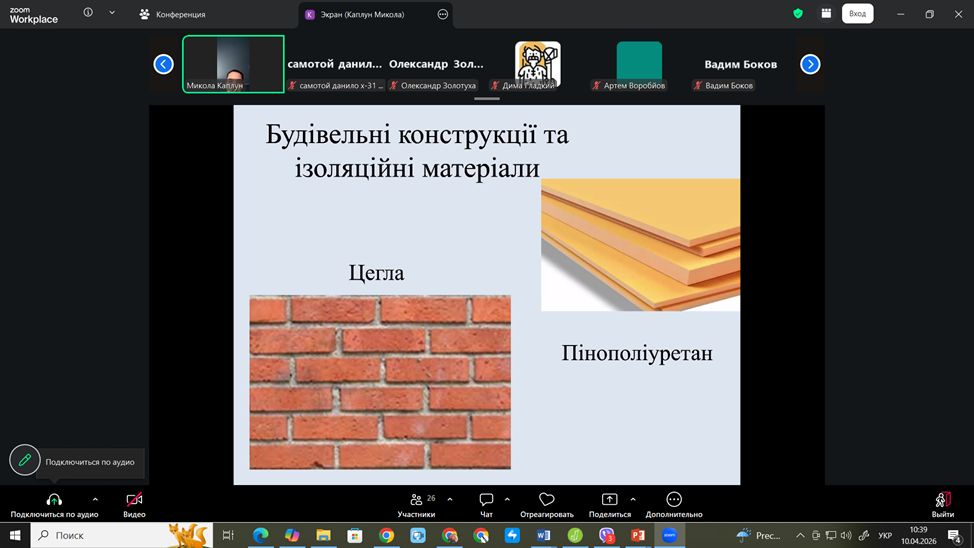This screenshot has width=974, height=548.
Task: Join audio via Подключиться по аудио
Action: point(54,504)
